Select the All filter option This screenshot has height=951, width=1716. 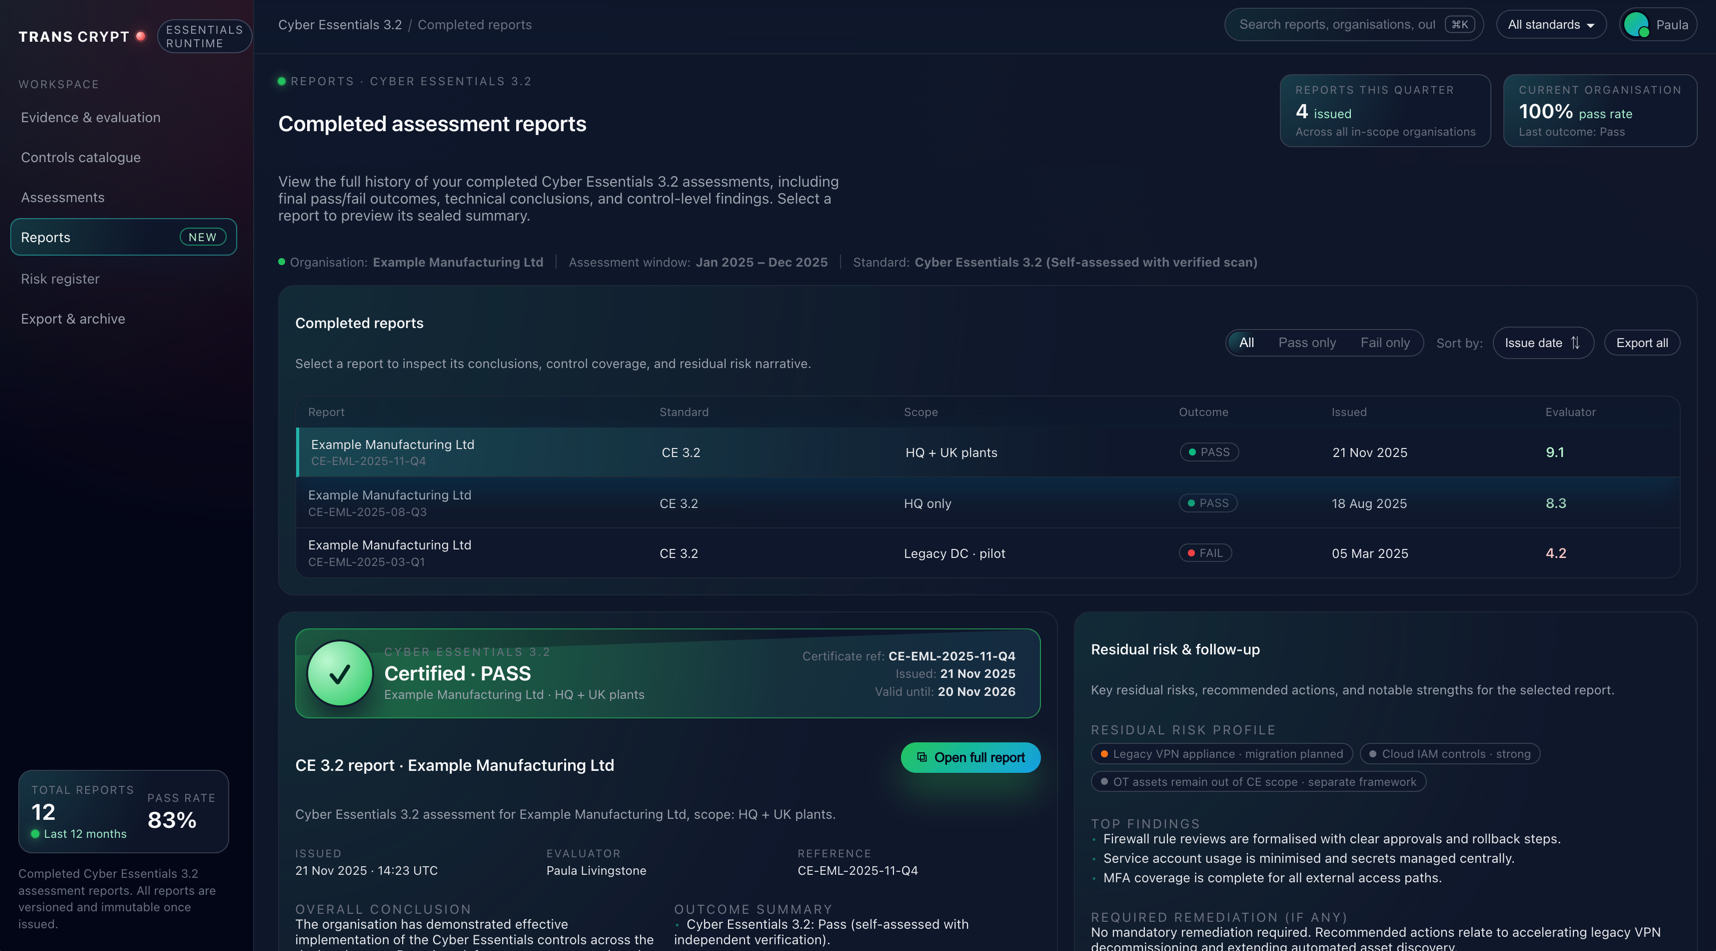coord(1246,343)
